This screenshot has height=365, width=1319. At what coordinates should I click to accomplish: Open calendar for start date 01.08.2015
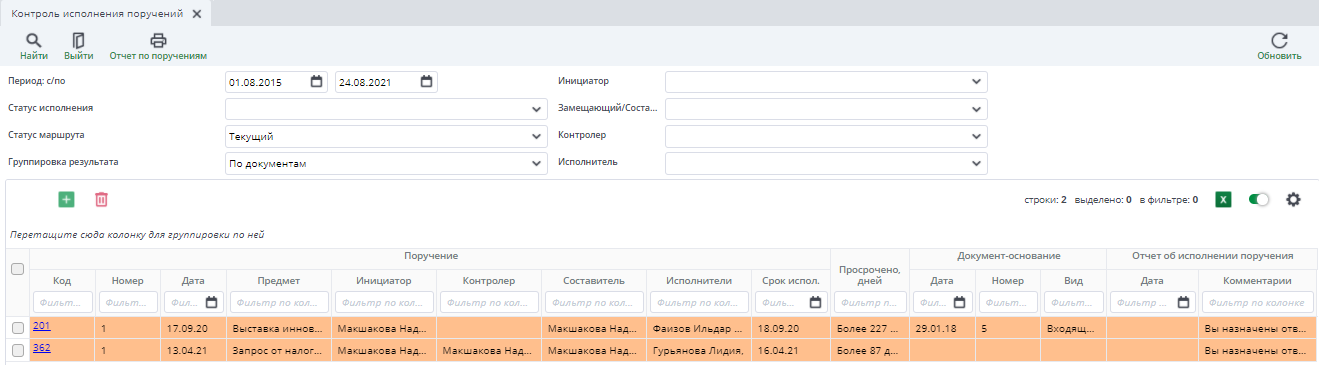tap(317, 82)
